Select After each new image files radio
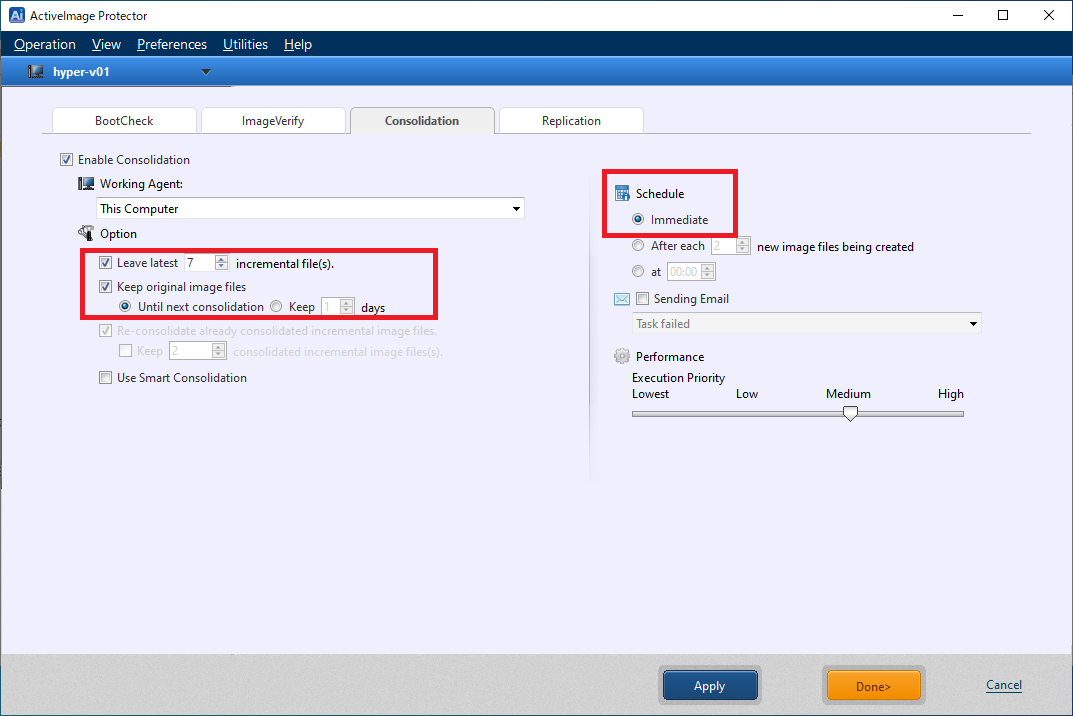Screen dimensions: 1073x716 [638, 245]
